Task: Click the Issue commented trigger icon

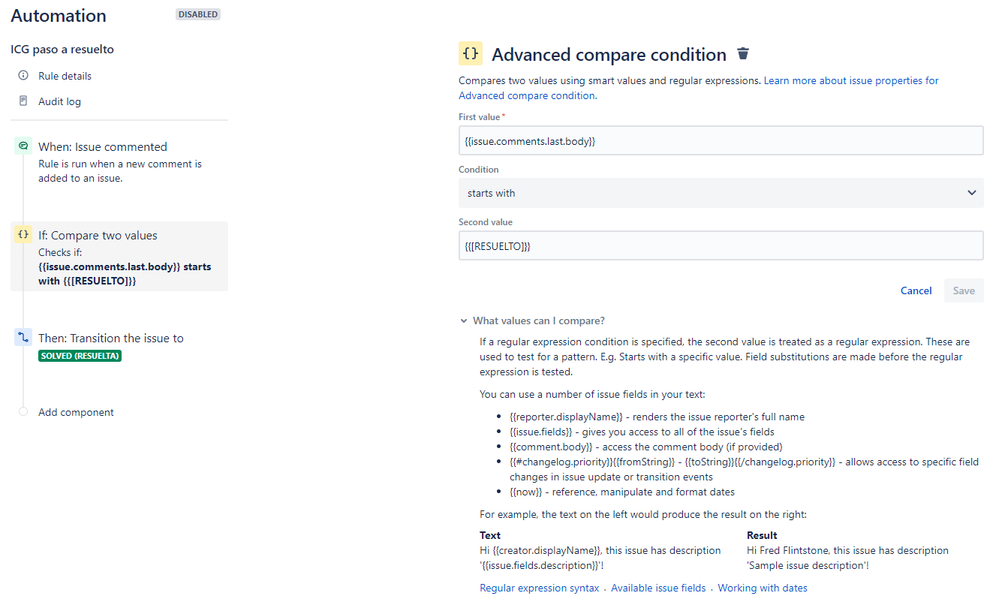Action: point(24,146)
